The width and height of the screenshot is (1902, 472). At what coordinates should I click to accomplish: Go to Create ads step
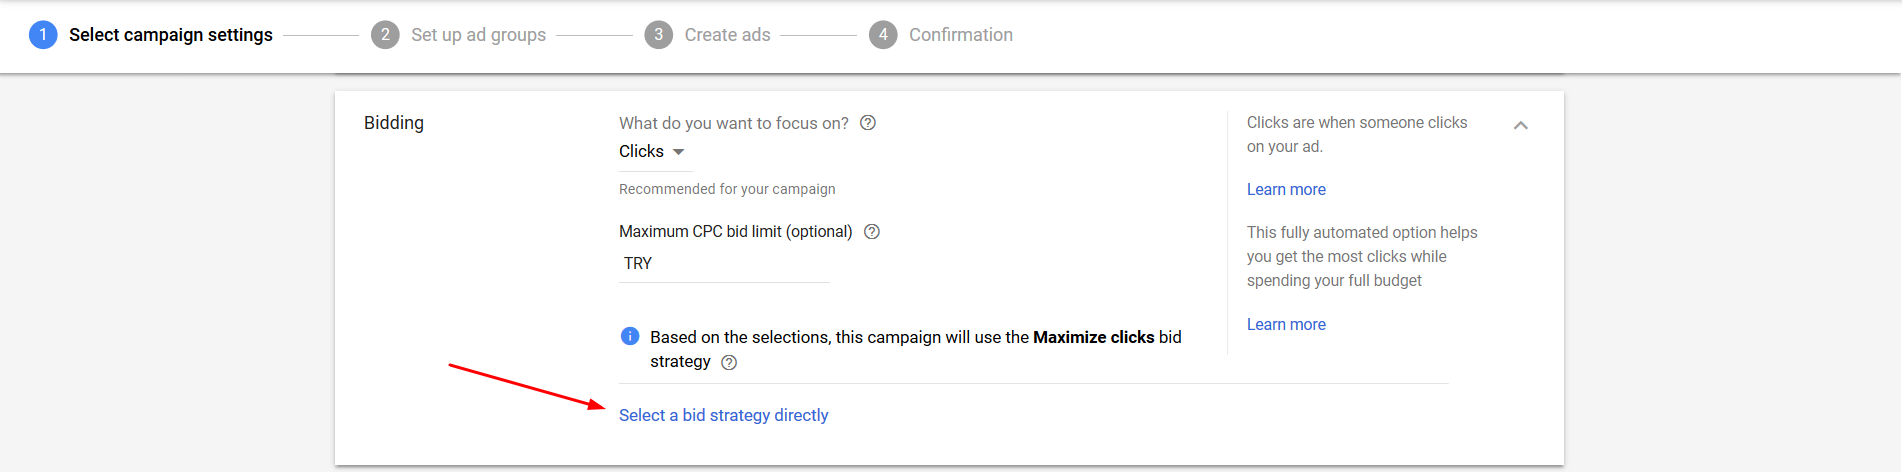coord(727,35)
